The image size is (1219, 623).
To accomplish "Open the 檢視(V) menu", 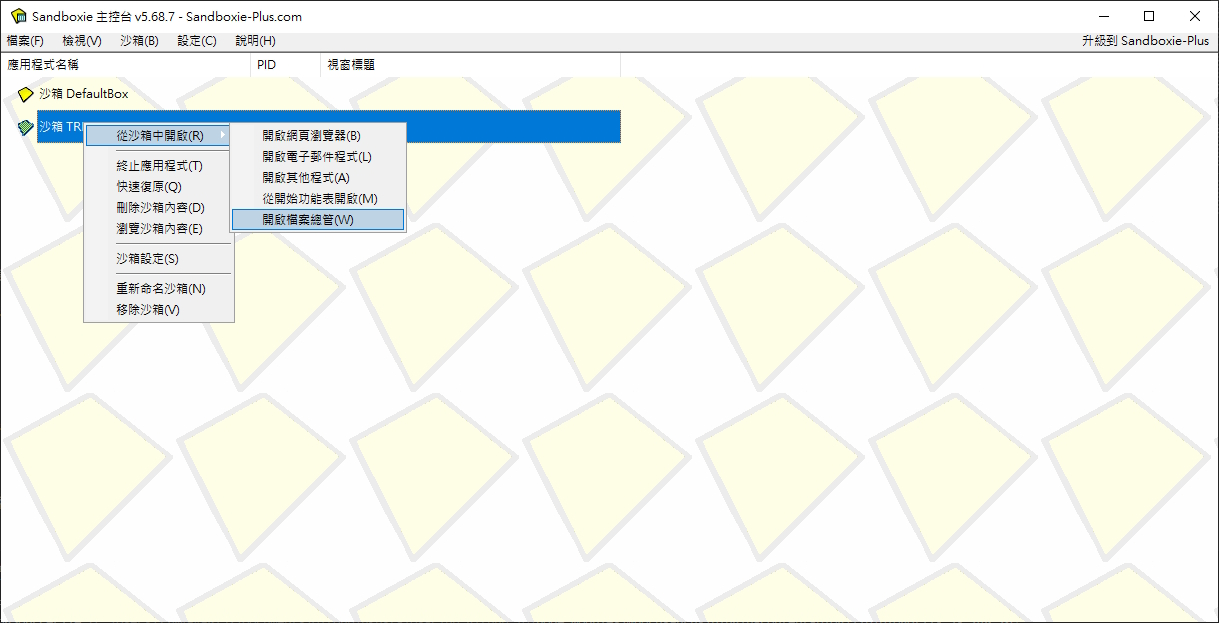I will click(82, 41).
